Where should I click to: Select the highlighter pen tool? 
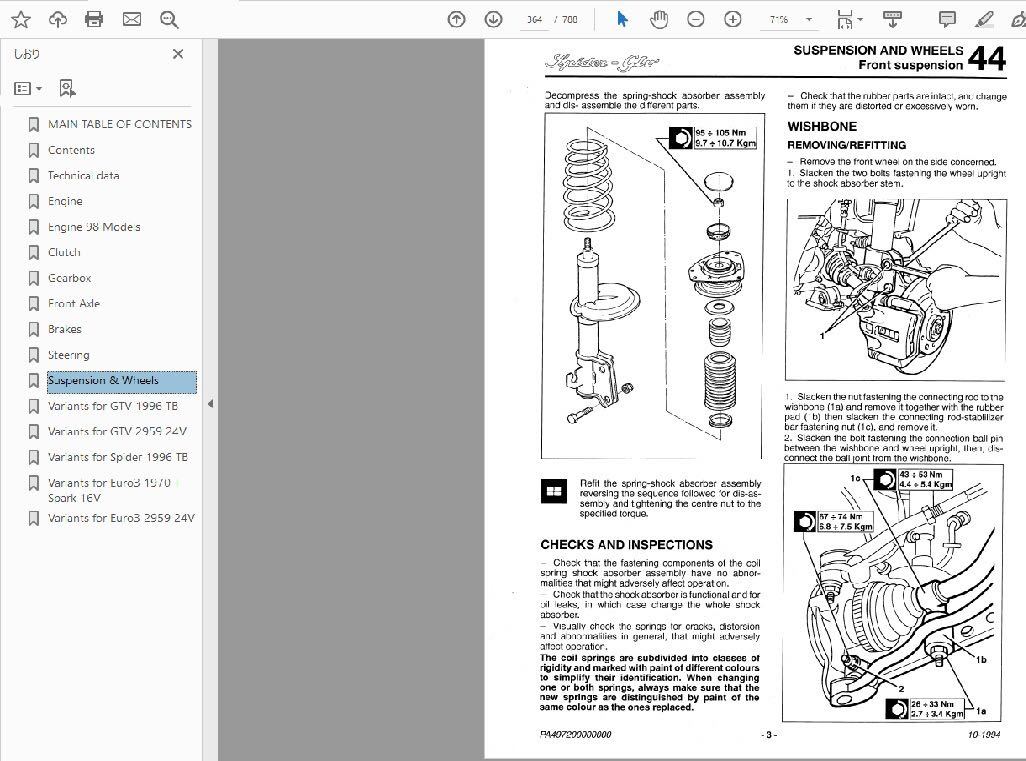pos(983,20)
